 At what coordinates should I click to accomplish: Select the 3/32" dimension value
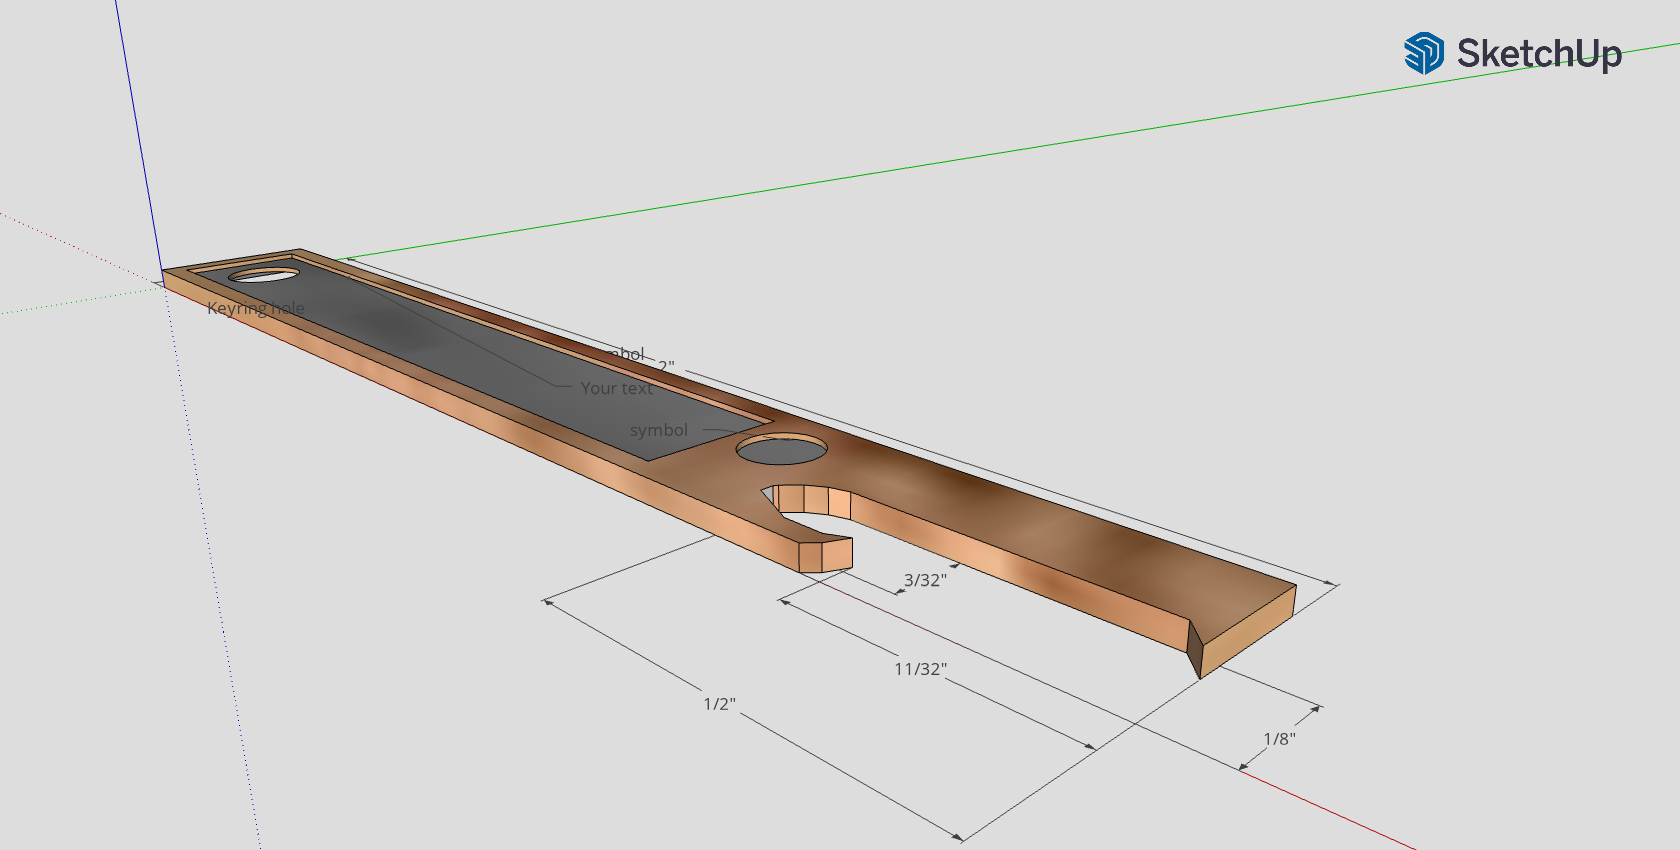(x=925, y=580)
